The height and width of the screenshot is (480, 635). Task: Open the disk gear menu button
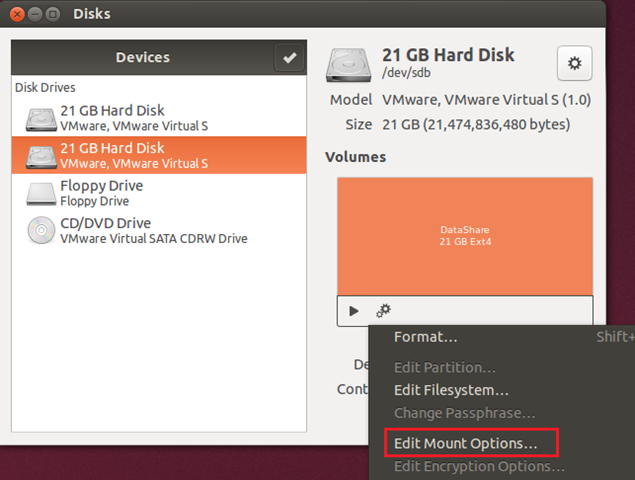point(574,64)
